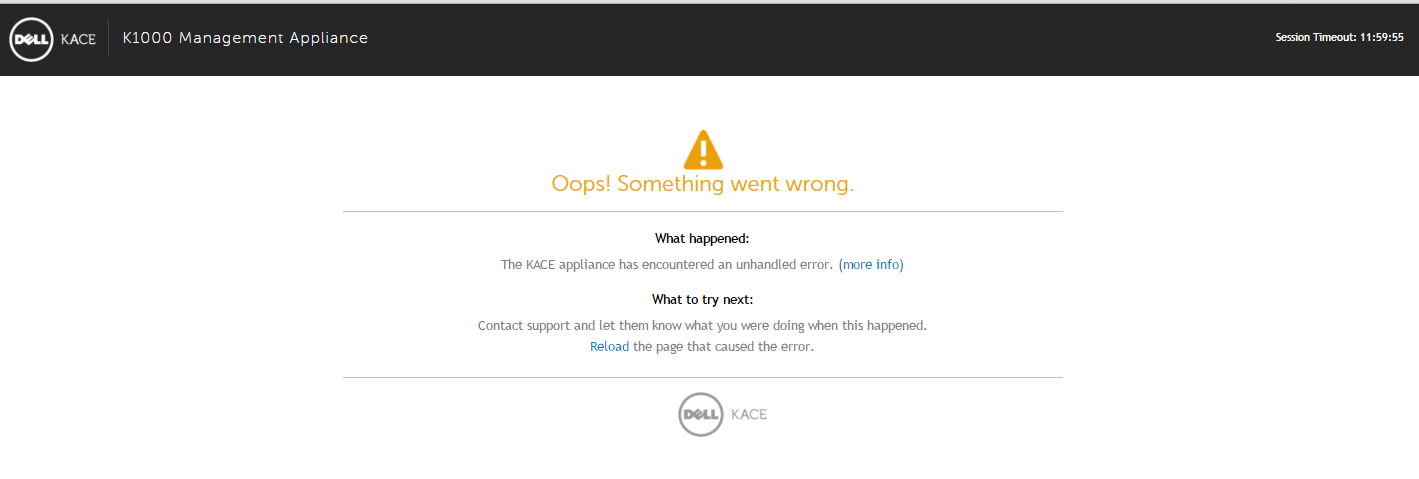Viewport: 1419px width, 479px height.
Task: Click the "What happened:" heading
Action: [702, 238]
